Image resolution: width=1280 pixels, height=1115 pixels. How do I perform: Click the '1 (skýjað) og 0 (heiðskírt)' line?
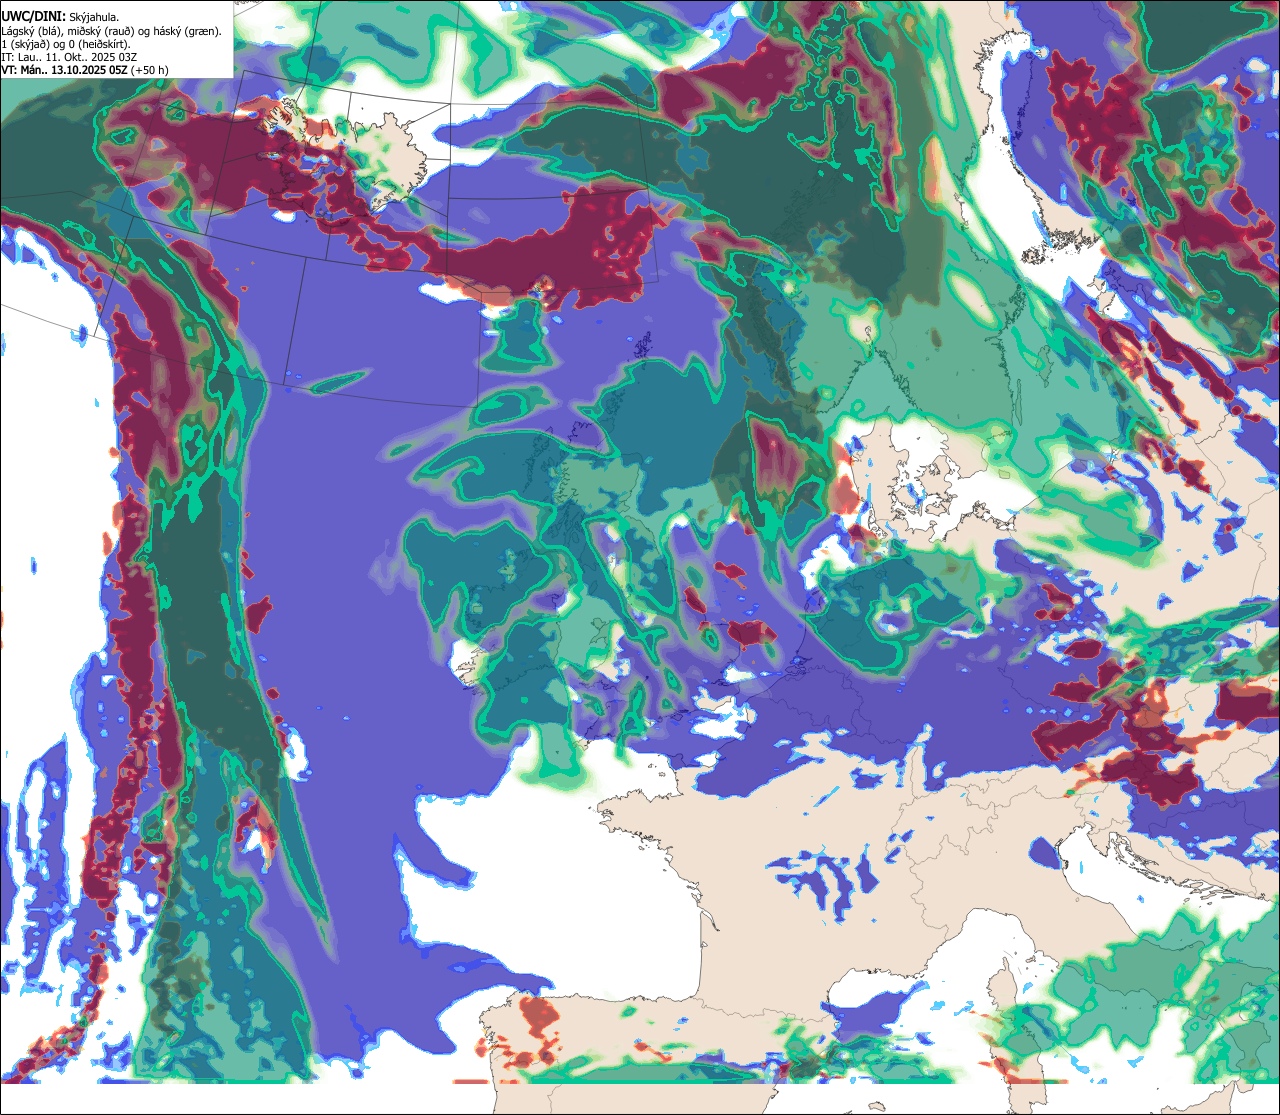tap(65, 44)
